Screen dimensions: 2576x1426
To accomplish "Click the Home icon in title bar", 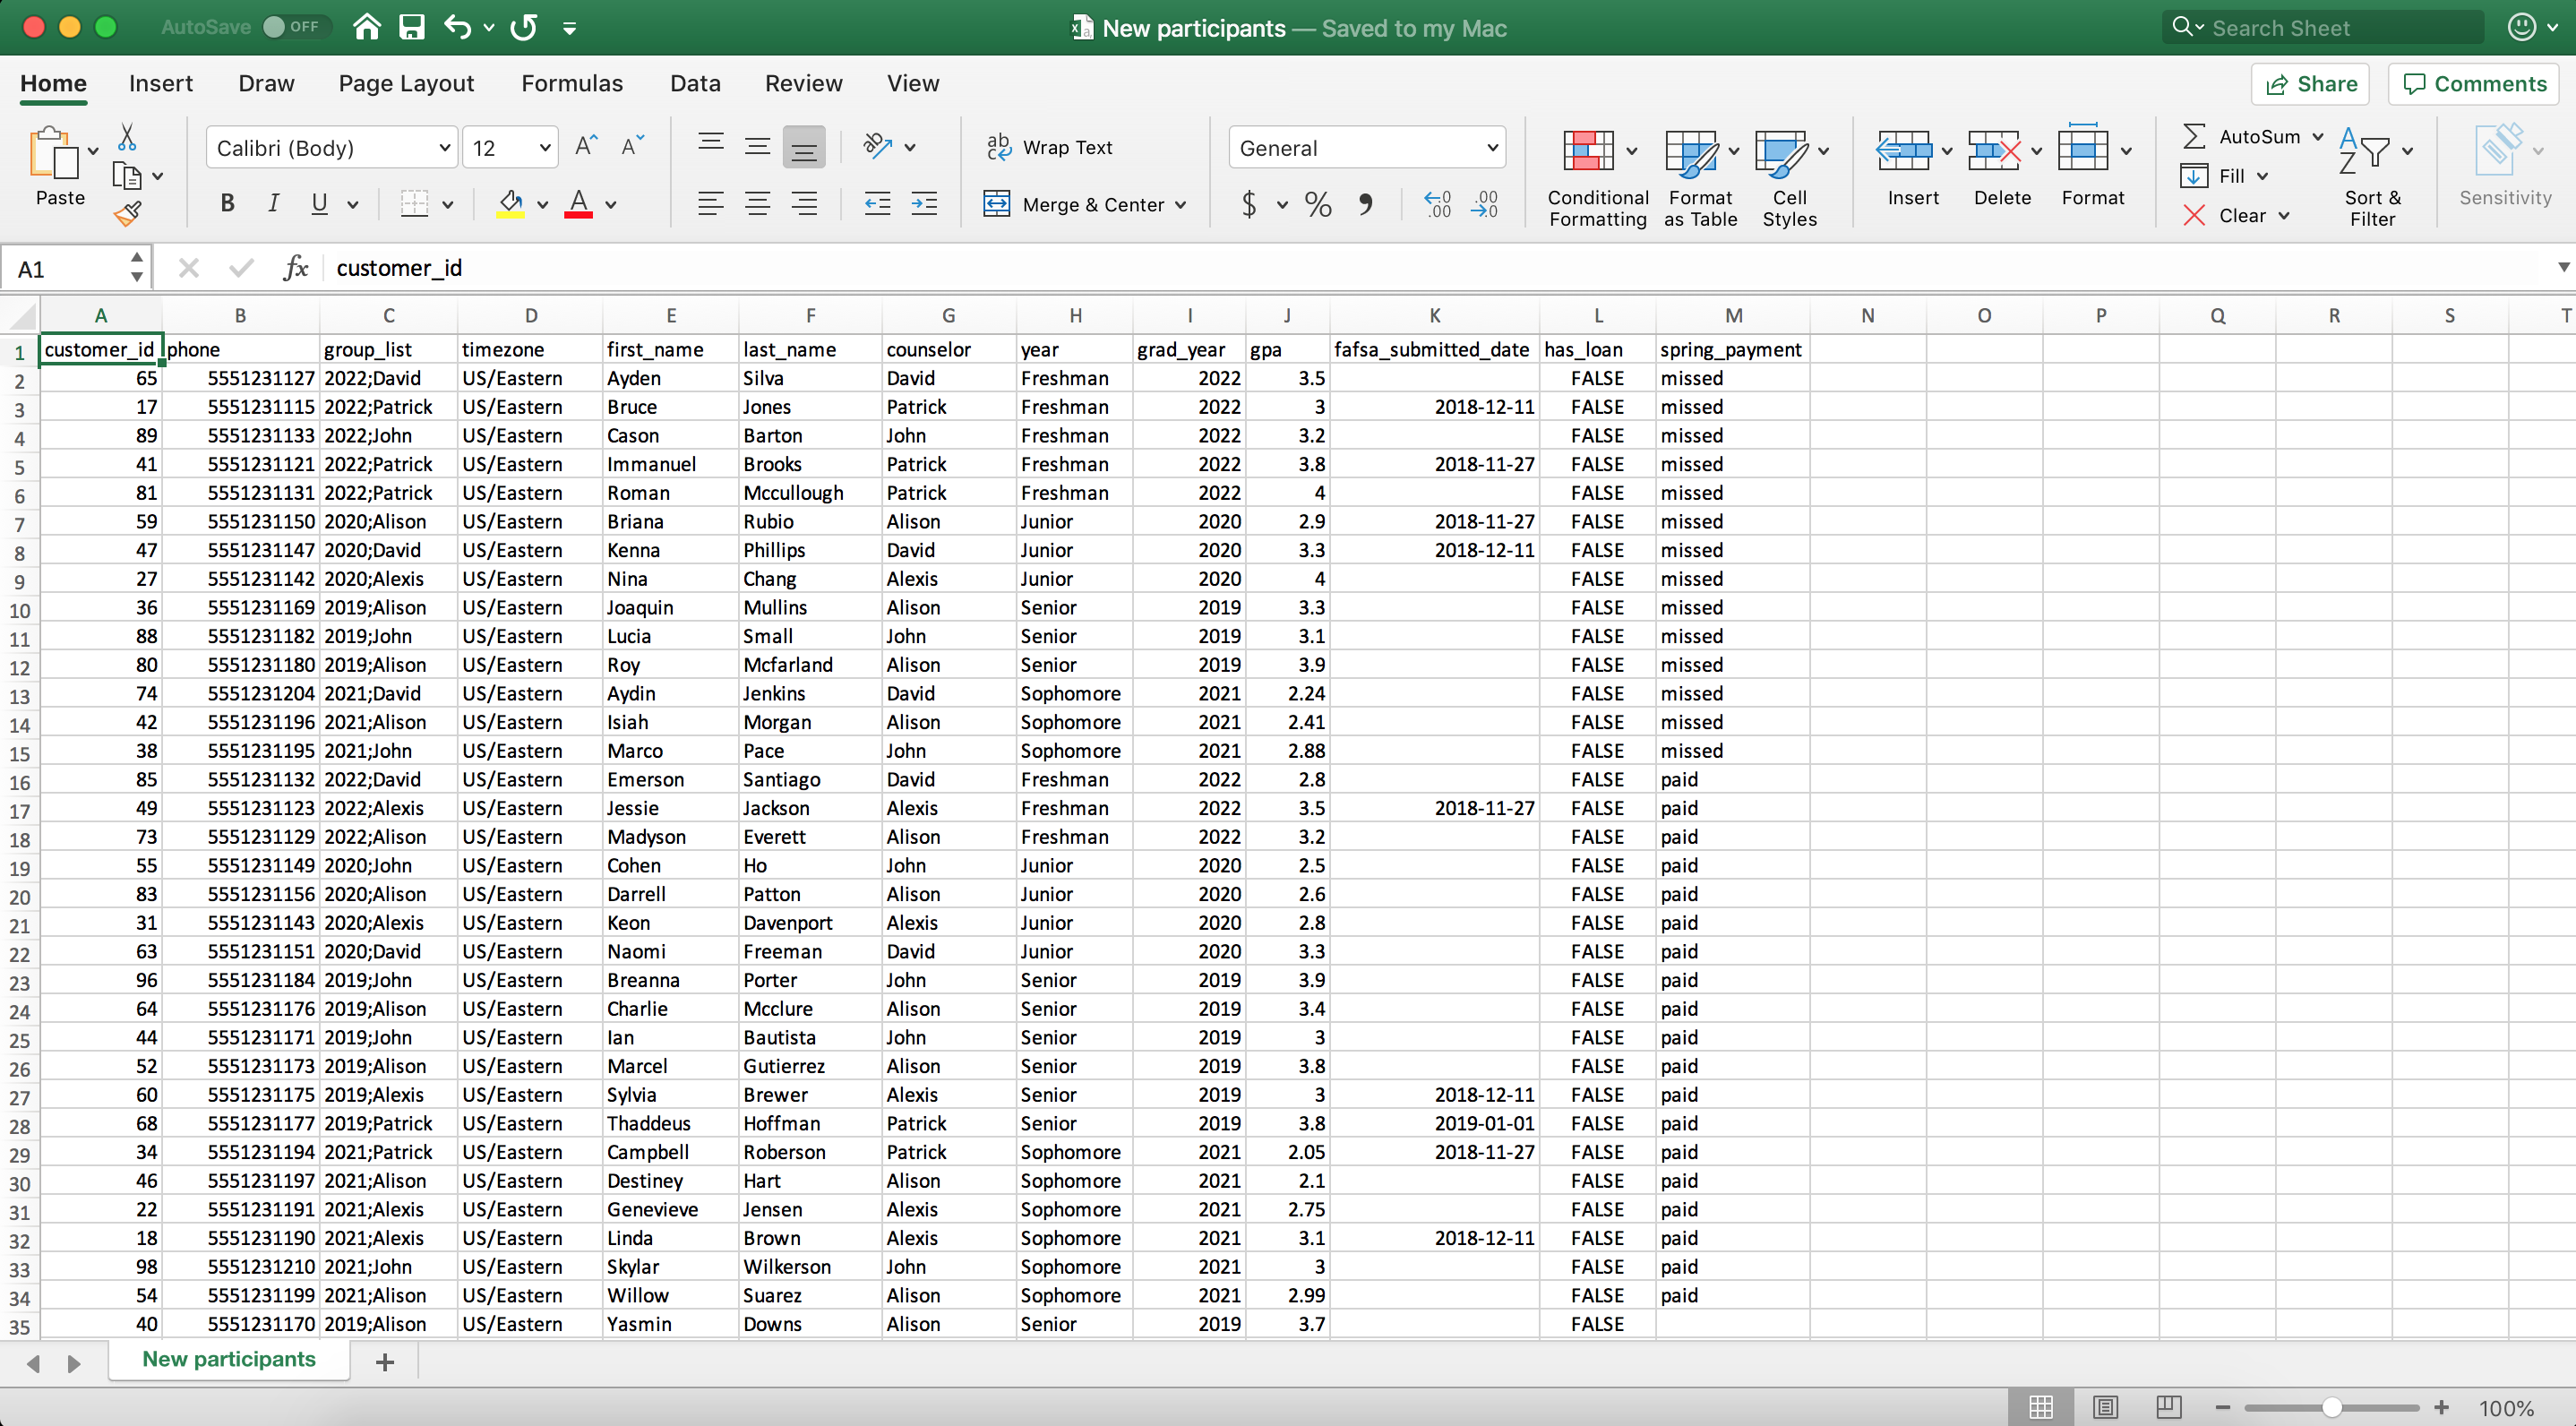I will coord(367,27).
